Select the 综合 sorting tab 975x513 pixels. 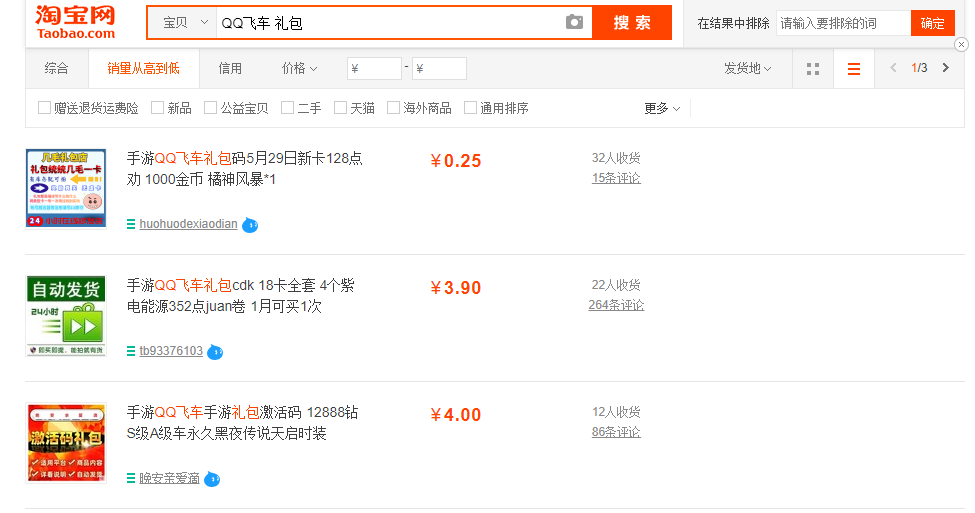(57, 68)
